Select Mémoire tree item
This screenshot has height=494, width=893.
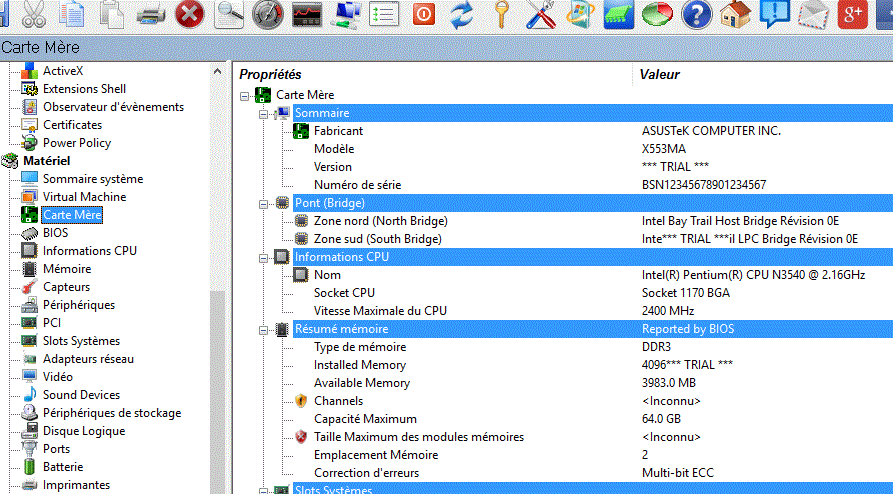(x=67, y=269)
